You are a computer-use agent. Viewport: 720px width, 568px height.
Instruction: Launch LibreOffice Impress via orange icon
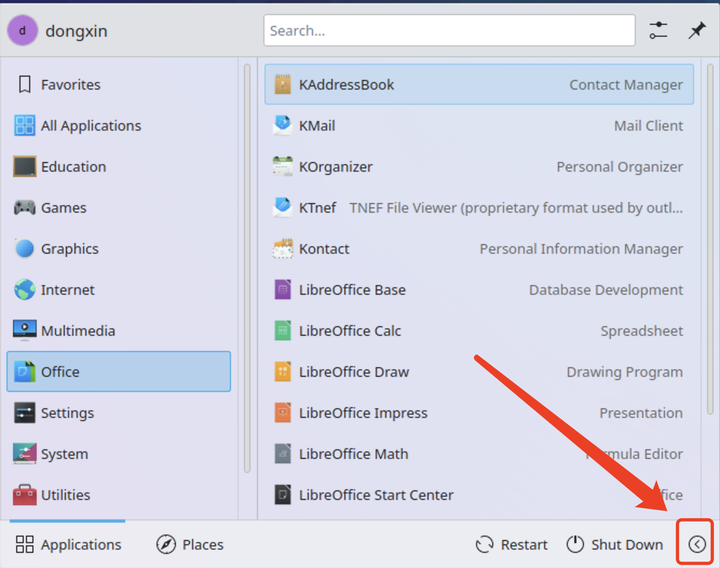click(x=282, y=413)
